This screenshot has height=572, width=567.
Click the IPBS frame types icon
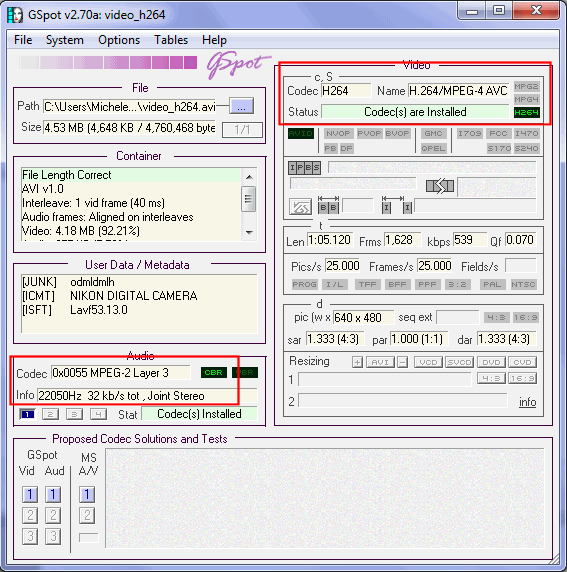[304, 168]
